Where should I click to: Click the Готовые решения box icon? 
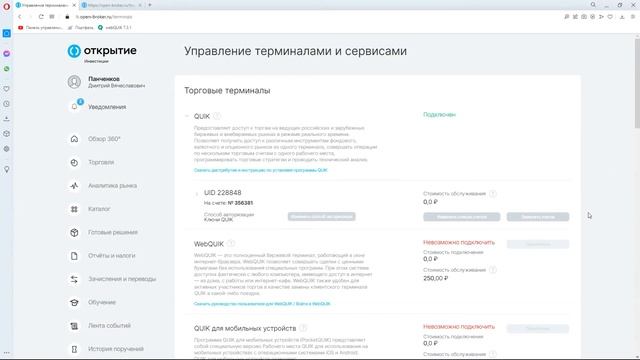point(74,232)
